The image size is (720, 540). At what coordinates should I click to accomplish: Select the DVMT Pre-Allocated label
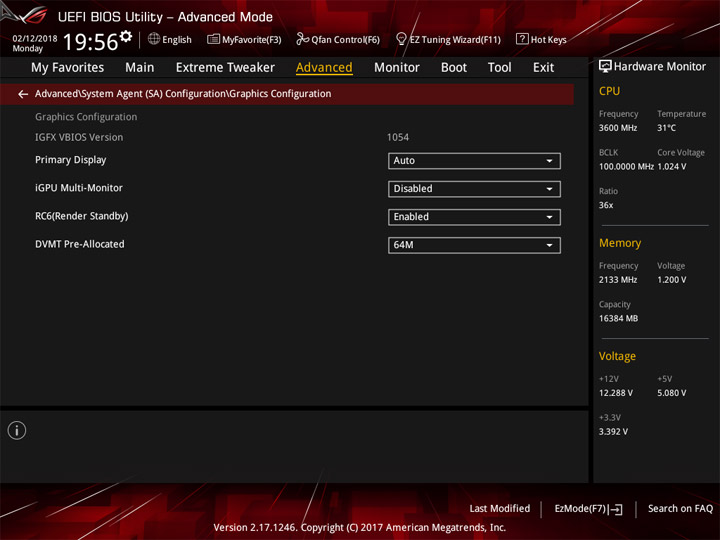80,244
